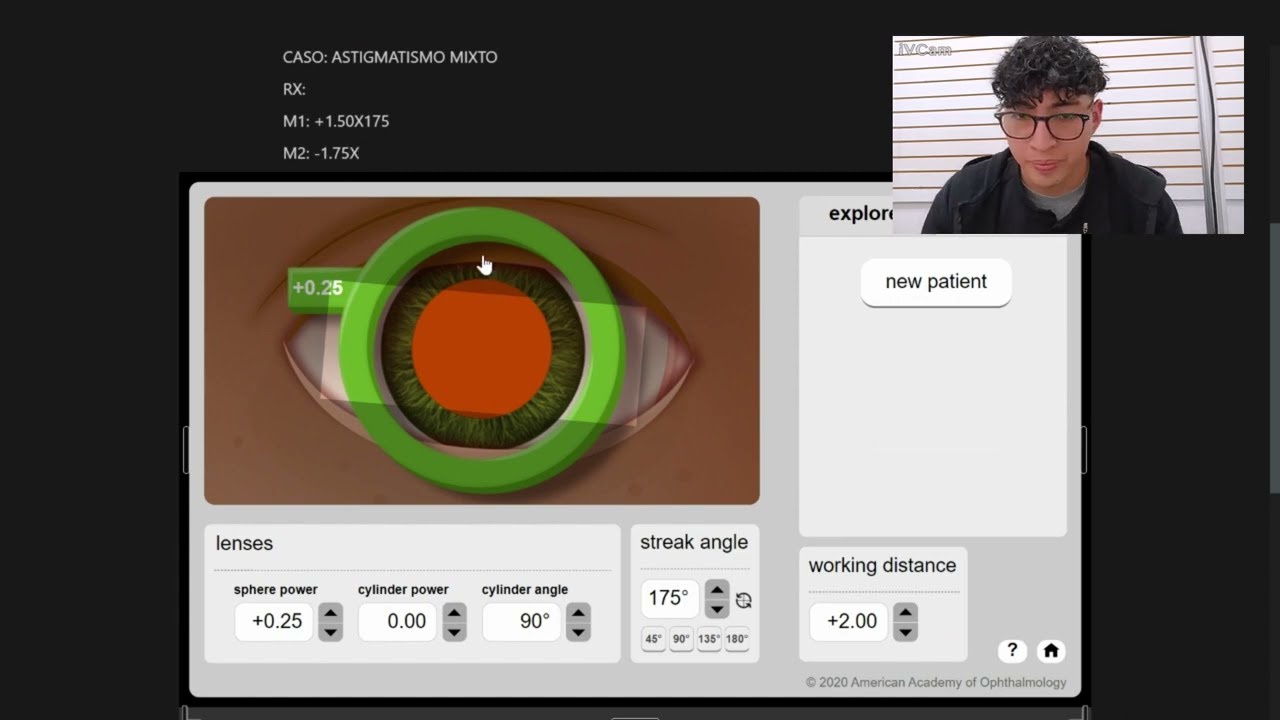
Task: Click 'CASO: ASTIGMATISMO MIXTO' text
Action: click(390, 57)
